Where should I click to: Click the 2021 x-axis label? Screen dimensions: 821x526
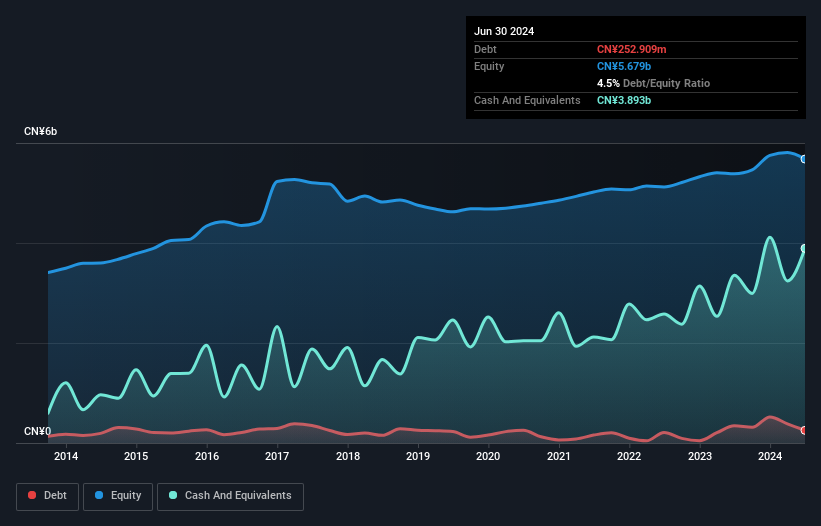(x=559, y=456)
